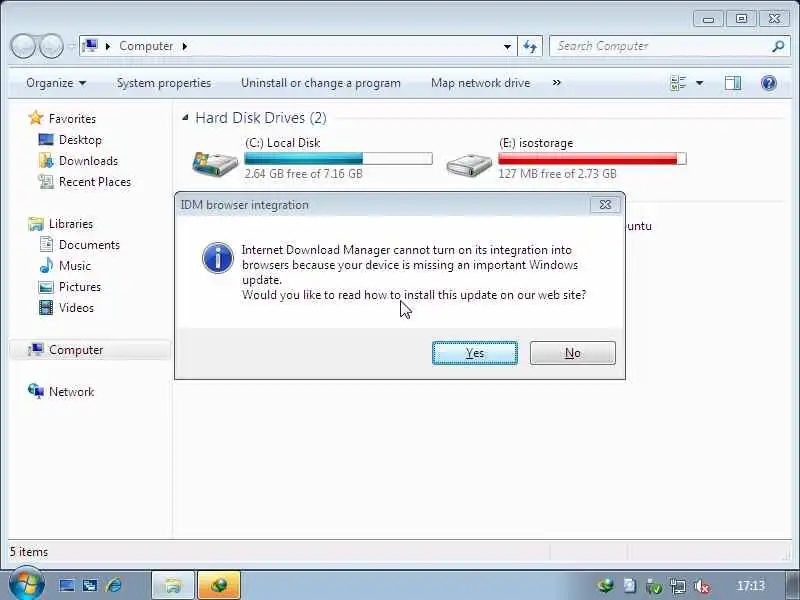Click the Forward navigation button
This screenshot has width=800, height=600.
tap(51, 46)
